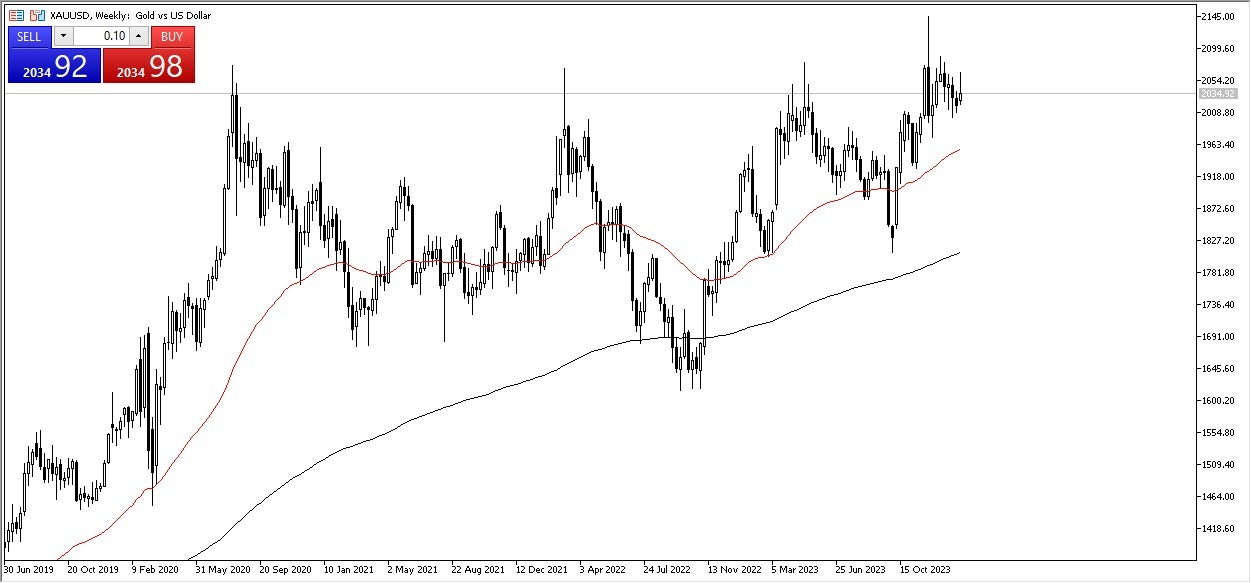The width and height of the screenshot is (1251, 583).
Task: Open the Depth of Market icon
Action: [x=16, y=15]
